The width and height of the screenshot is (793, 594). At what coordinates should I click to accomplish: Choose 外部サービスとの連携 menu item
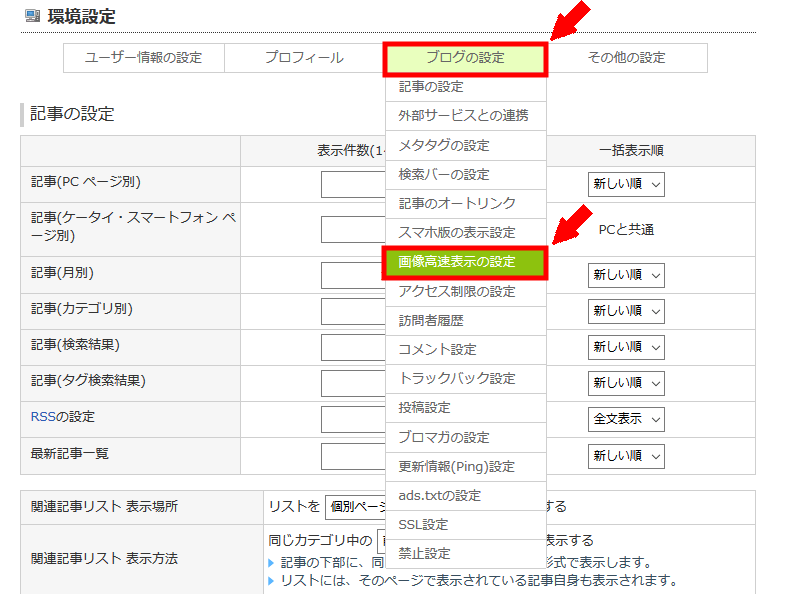[x=466, y=116]
